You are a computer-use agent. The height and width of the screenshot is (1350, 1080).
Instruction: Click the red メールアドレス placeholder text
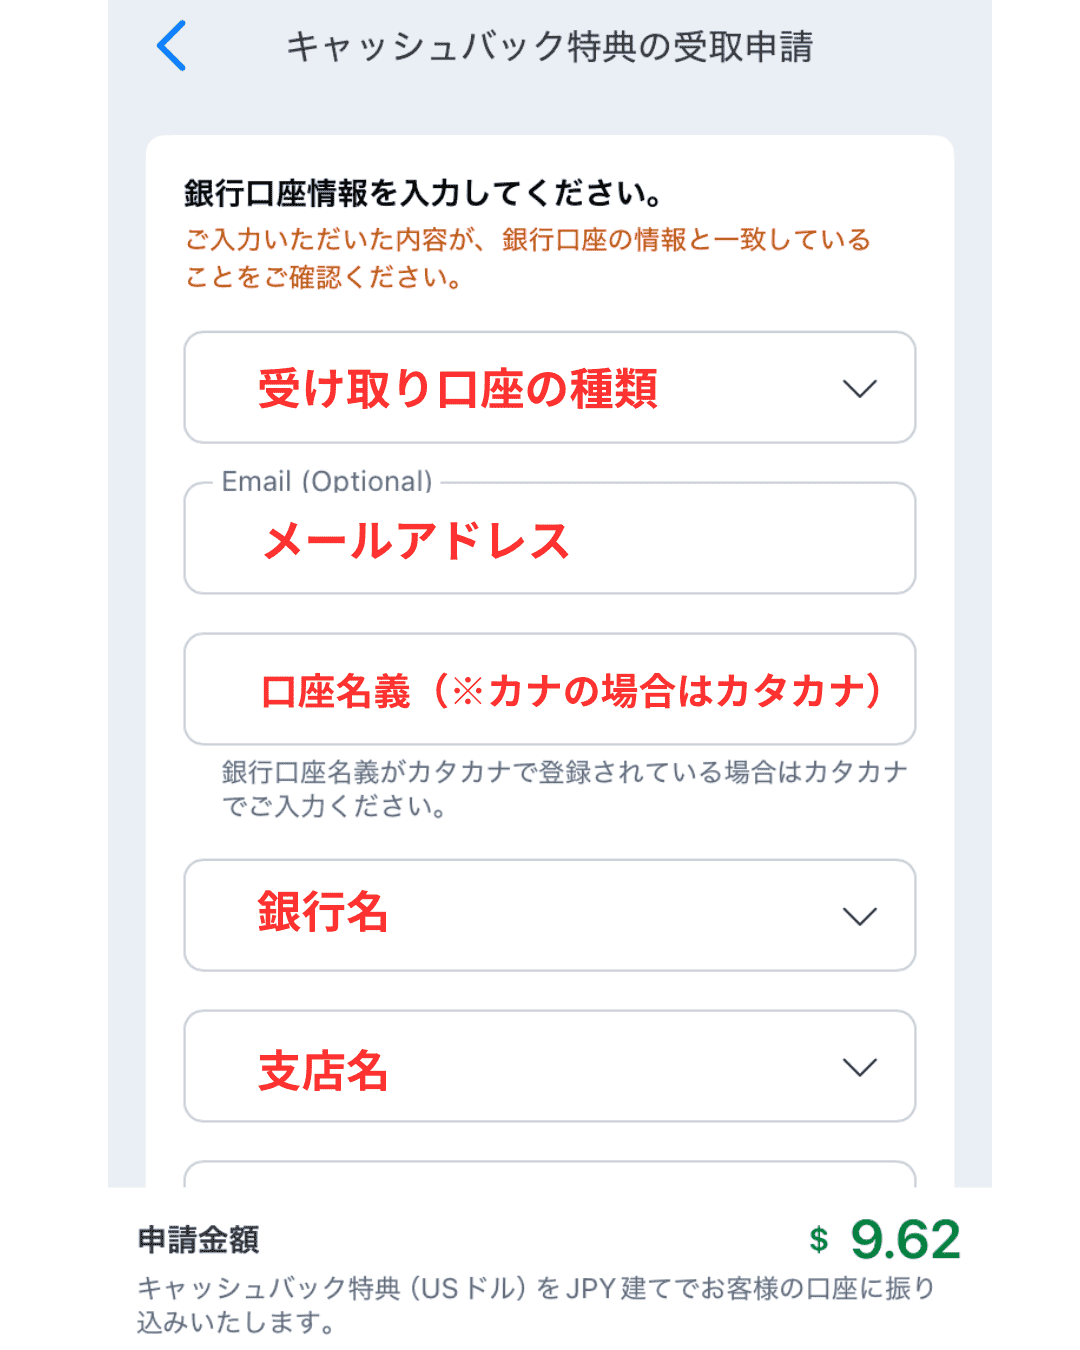coord(415,541)
